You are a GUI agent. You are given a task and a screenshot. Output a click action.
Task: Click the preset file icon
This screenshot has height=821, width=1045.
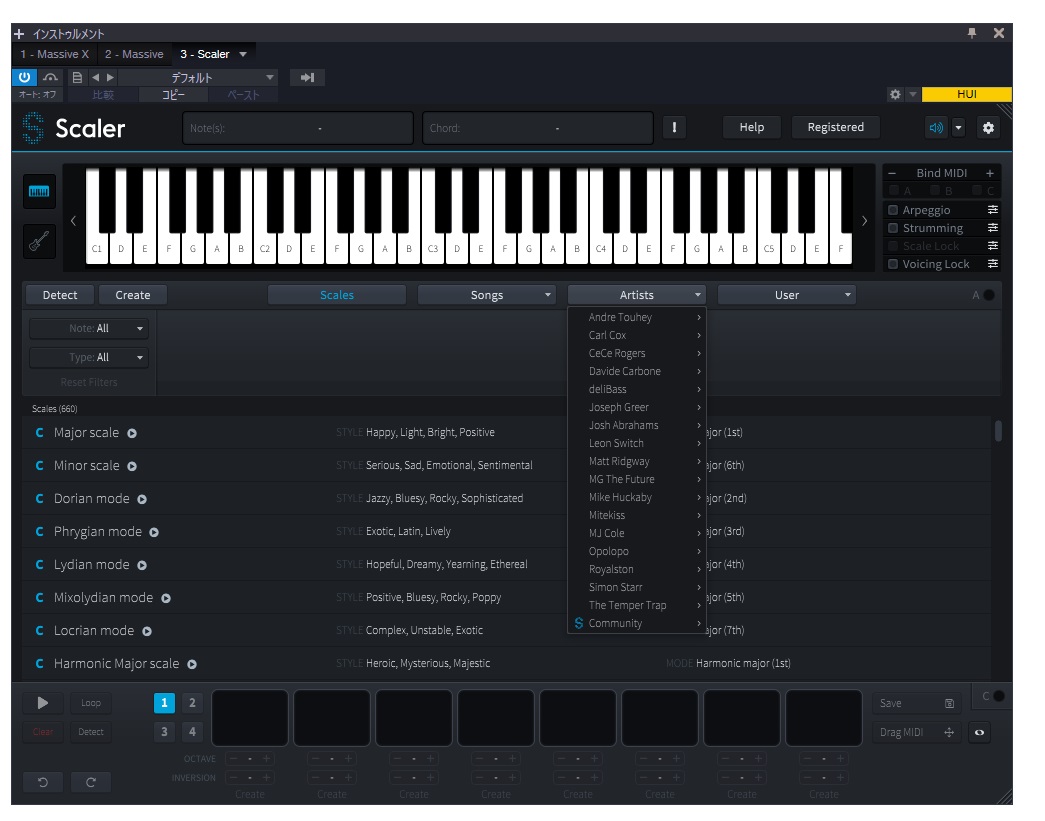pos(77,77)
